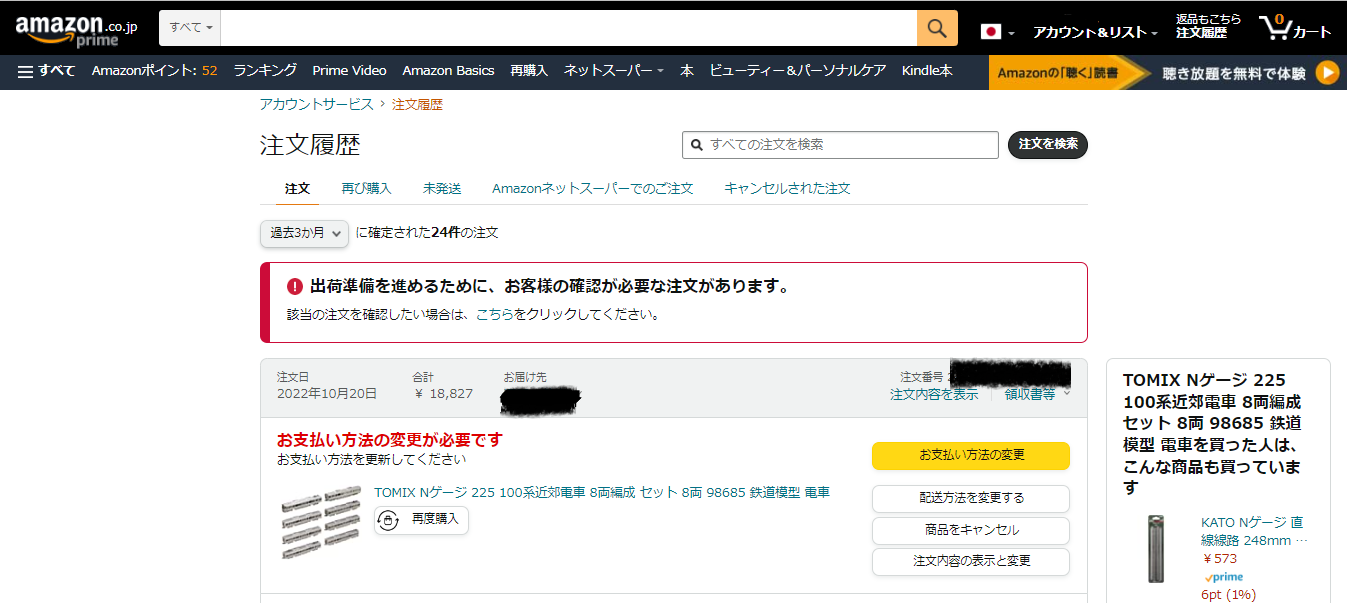The width and height of the screenshot is (1347, 603).
Task: Click the 注文を検索 button
Action: pyautogui.click(x=1048, y=145)
